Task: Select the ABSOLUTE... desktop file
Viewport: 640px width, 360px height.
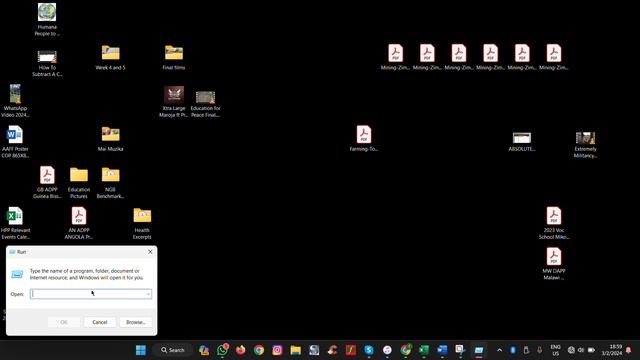Action: pos(522,142)
